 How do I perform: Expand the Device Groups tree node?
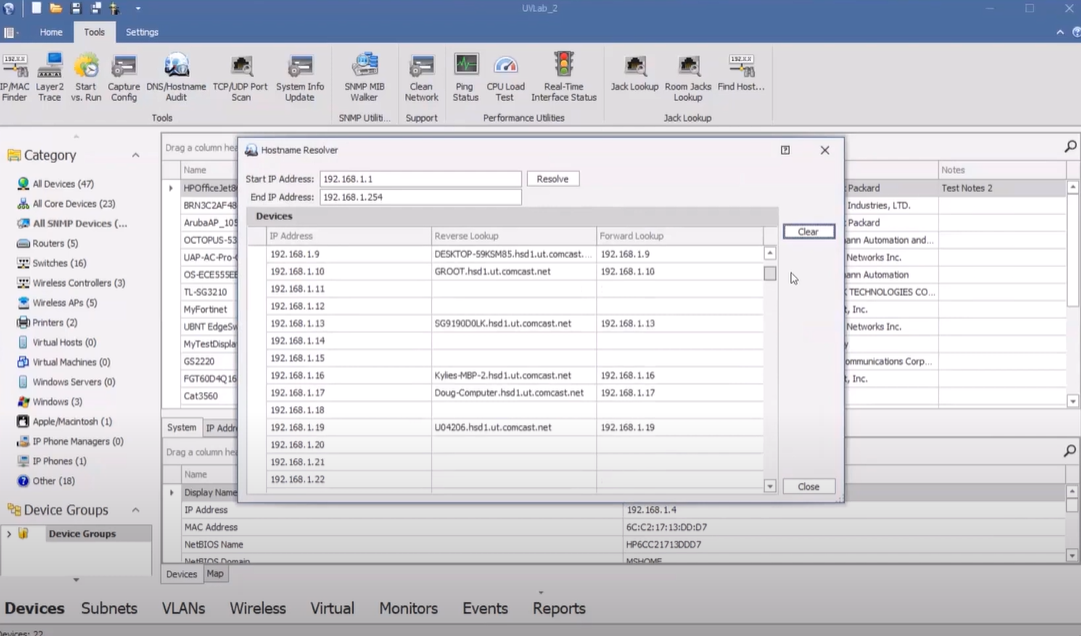tap(9, 534)
